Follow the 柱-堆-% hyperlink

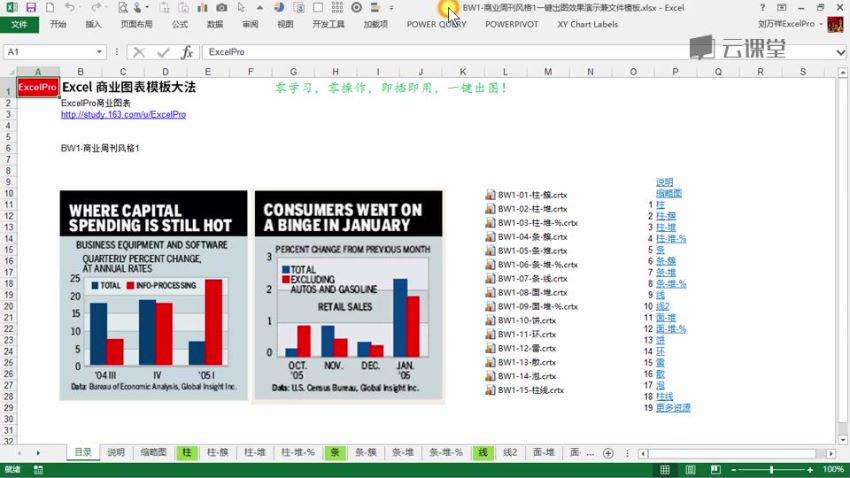pos(671,238)
